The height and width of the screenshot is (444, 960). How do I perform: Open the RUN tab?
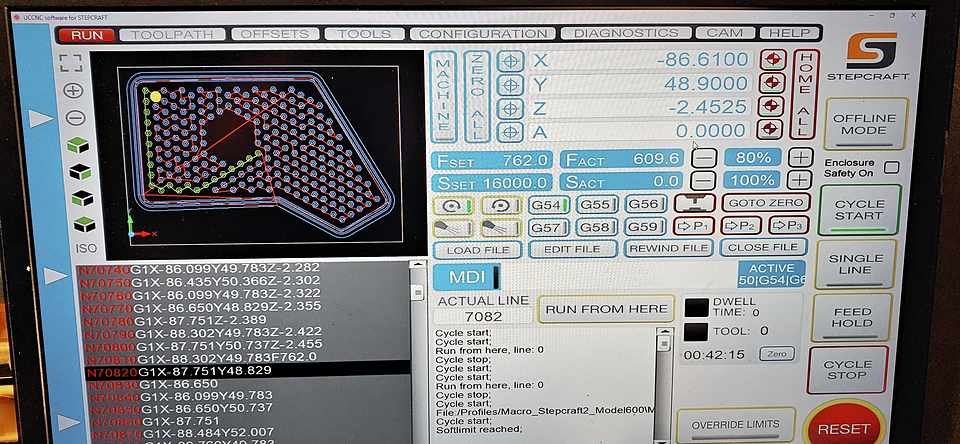point(86,35)
